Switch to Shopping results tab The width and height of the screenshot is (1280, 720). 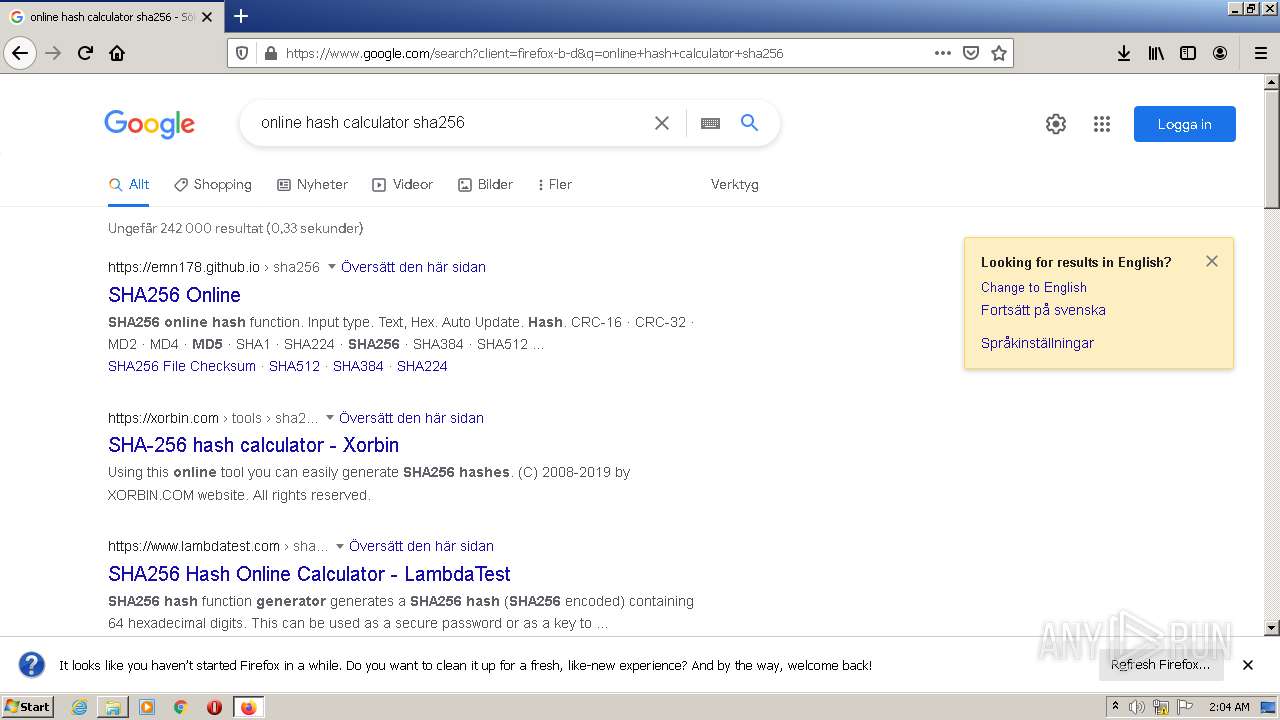tap(213, 184)
